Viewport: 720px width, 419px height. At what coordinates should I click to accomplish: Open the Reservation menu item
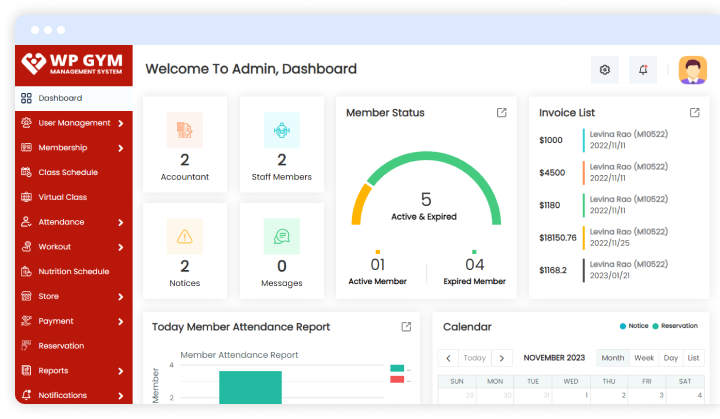click(x=73, y=346)
